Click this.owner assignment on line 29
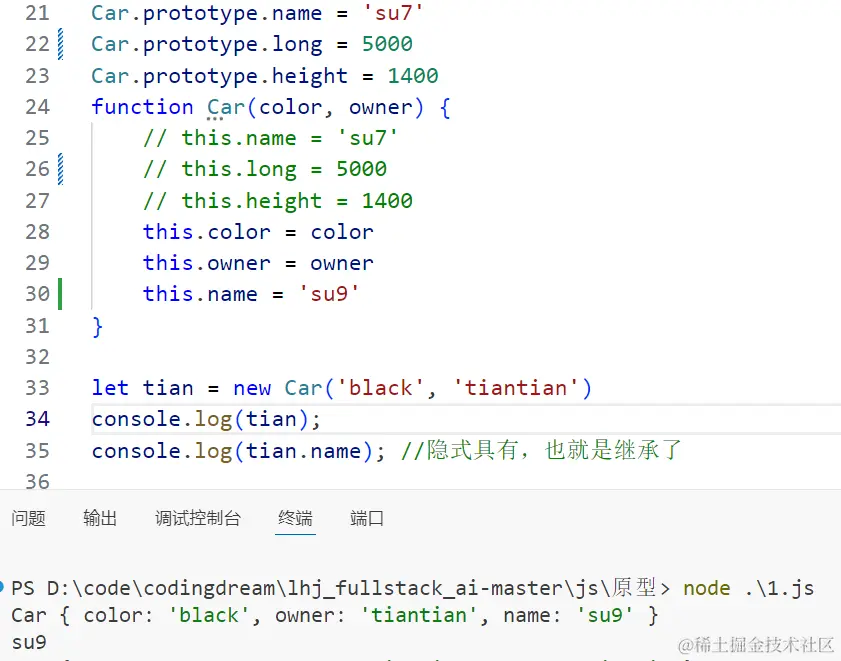The image size is (841, 661). (x=258, y=263)
